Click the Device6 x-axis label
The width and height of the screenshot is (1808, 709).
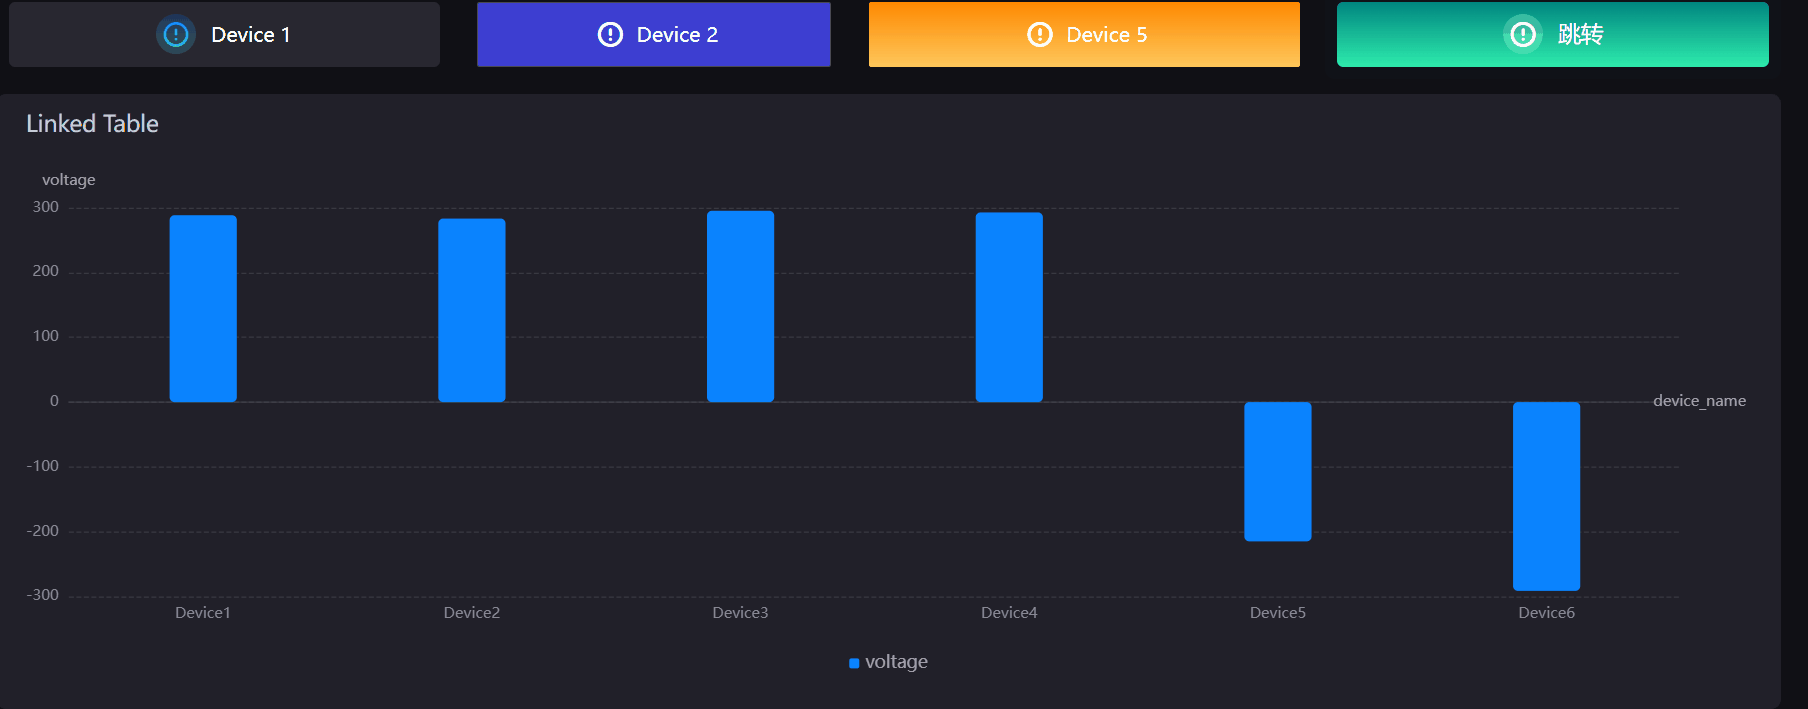1546,613
